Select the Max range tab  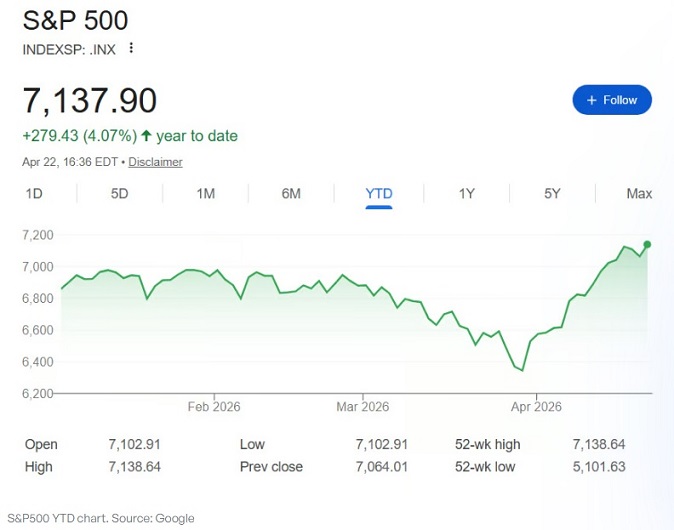pos(639,194)
